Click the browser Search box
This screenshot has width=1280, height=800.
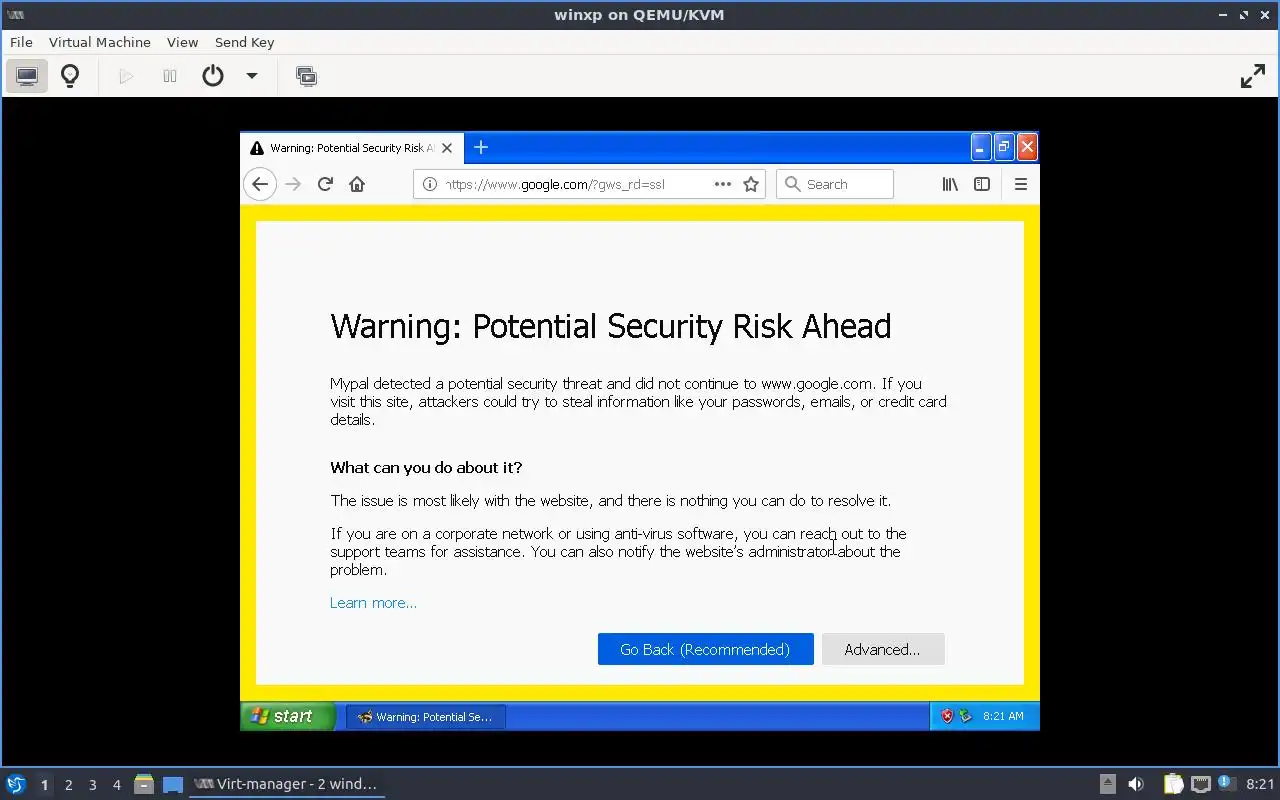(835, 184)
